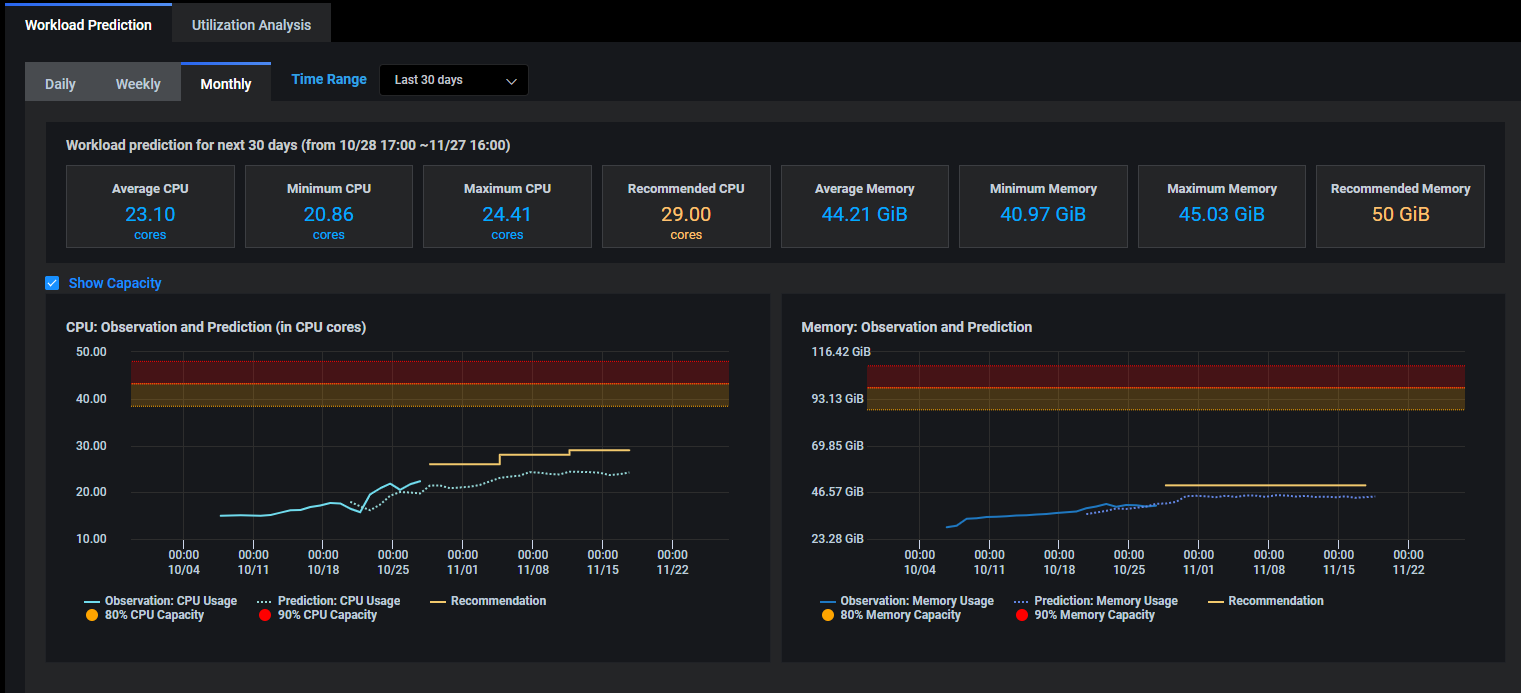Click the red 90% CPU Capacity legend dot

click(264, 615)
